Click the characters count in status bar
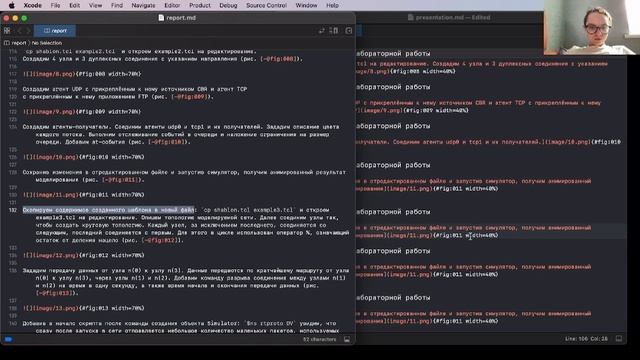 click(x=320, y=339)
